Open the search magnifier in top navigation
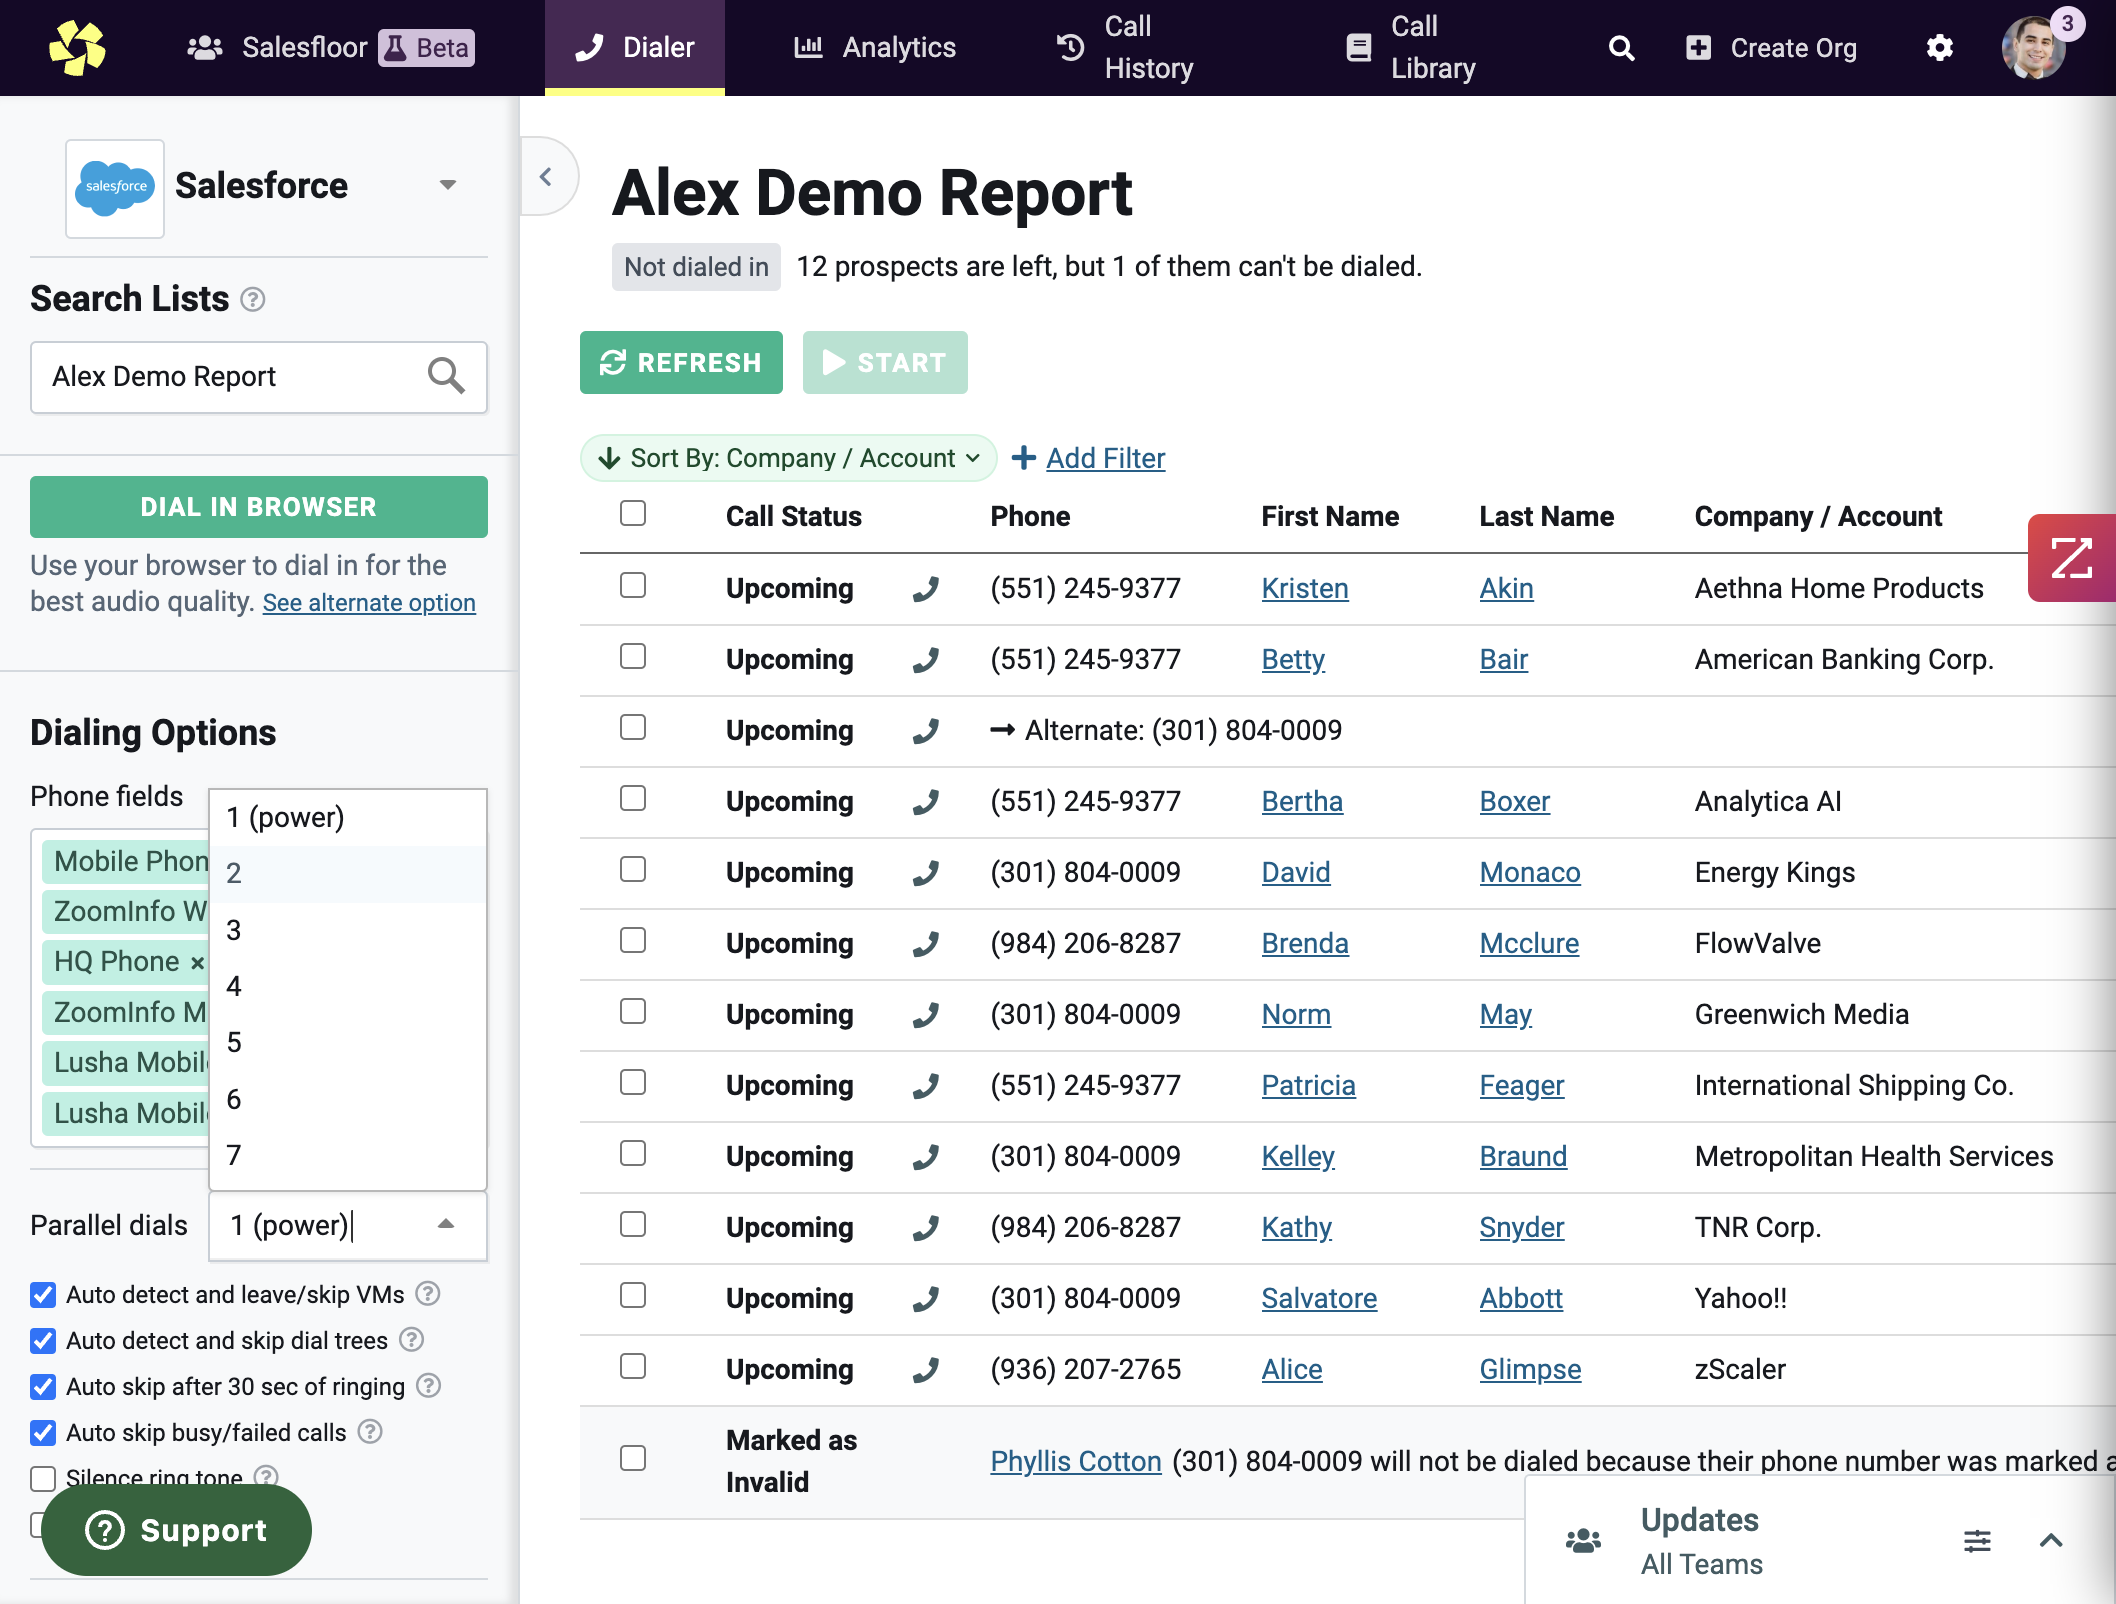Screen dimensions: 2116x1604 pos(1621,48)
